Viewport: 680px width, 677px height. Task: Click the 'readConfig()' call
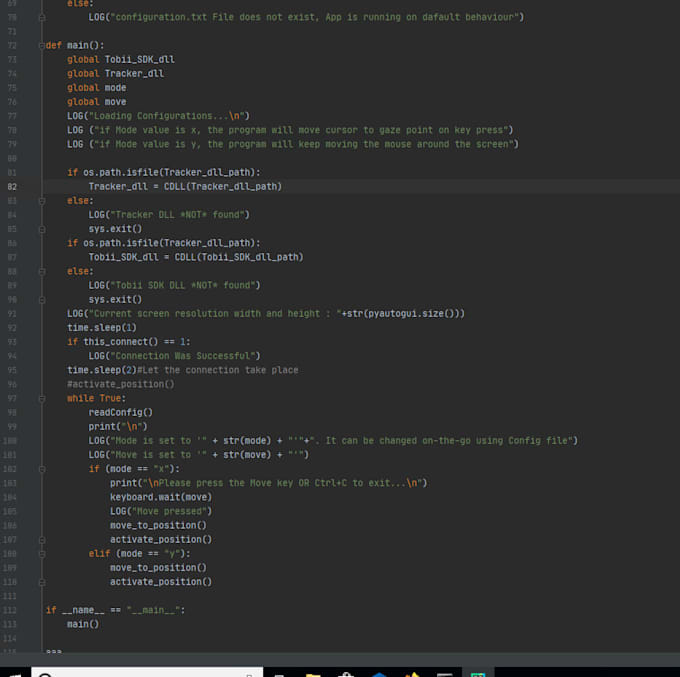point(121,412)
